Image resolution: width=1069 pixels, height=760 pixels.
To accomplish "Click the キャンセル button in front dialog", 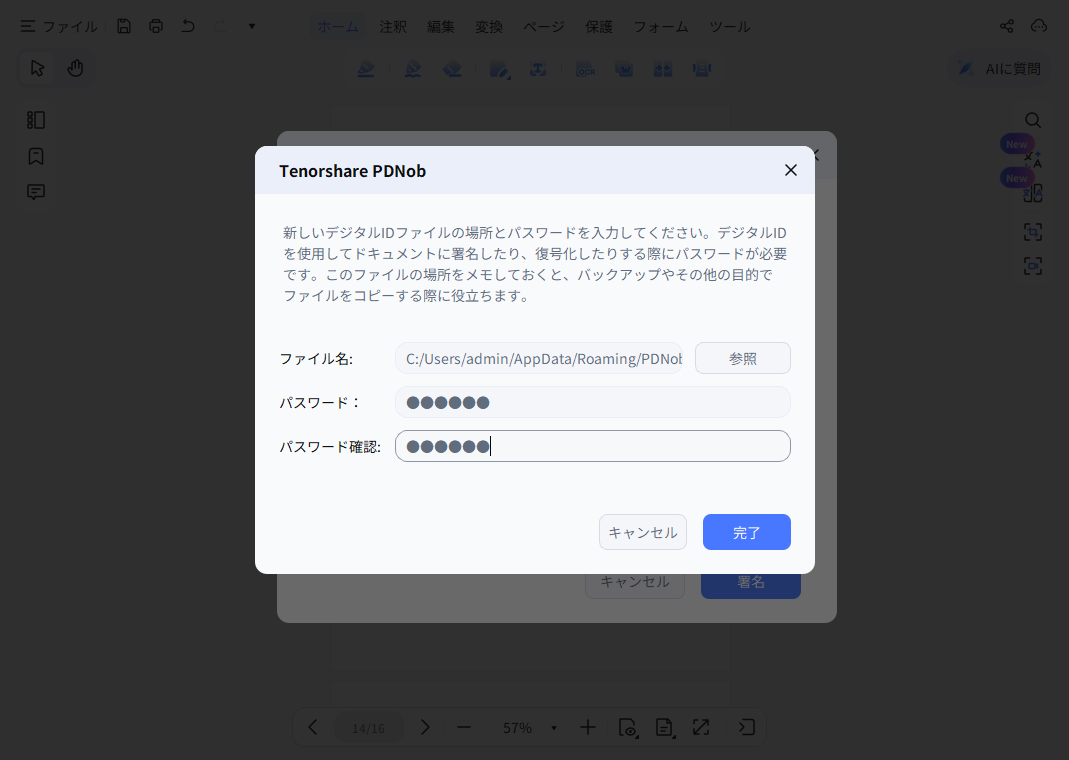I will (643, 532).
